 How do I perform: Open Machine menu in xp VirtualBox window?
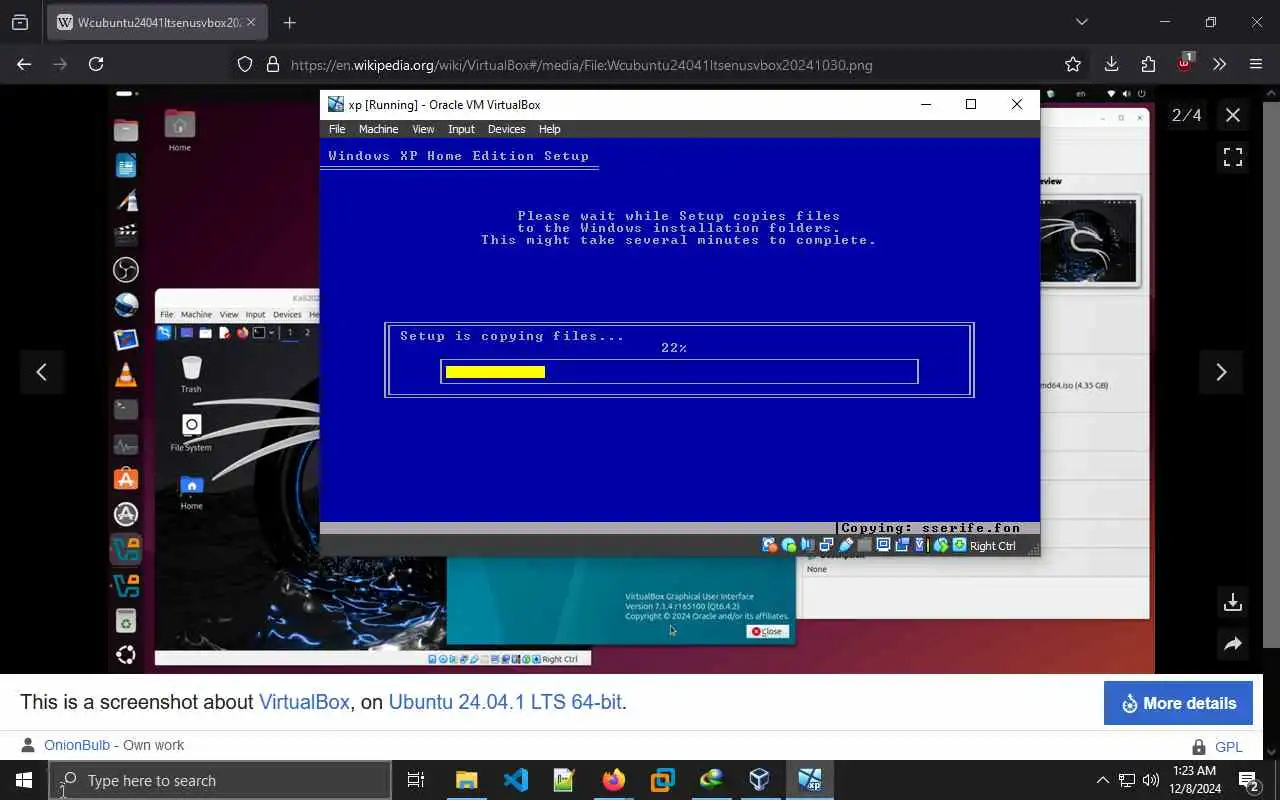tap(378, 129)
